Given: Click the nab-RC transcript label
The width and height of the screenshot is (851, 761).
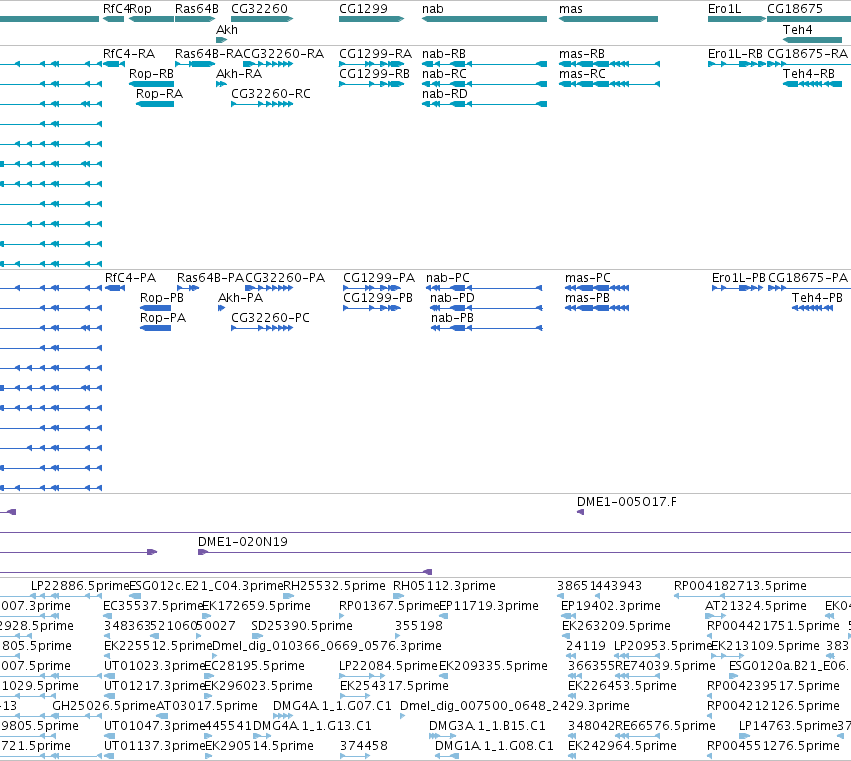Looking at the screenshot, I should [444, 74].
